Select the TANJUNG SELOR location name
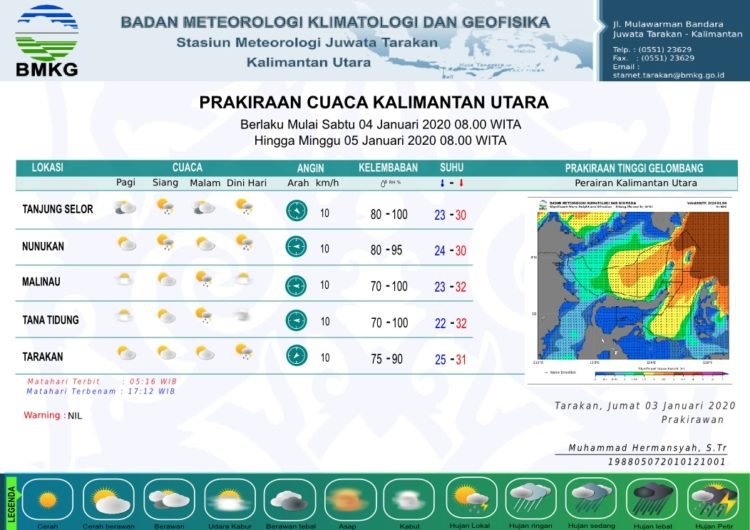The height and width of the screenshot is (530, 750). point(57,209)
